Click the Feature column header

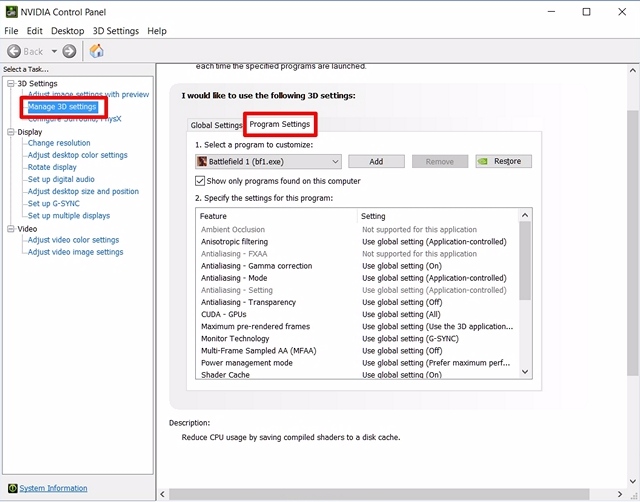(277, 216)
